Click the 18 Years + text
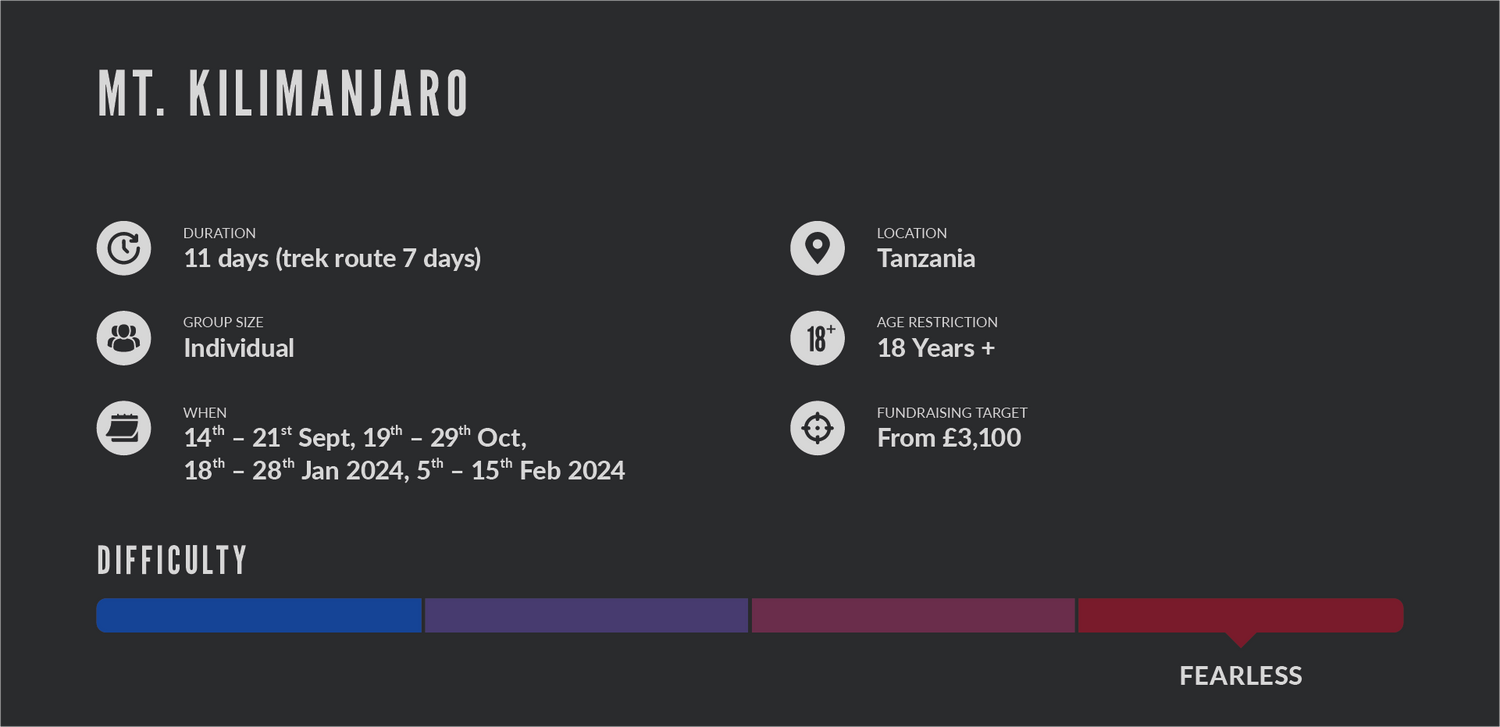Viewport: 1500px width, 727px height. tap(936, 348)
